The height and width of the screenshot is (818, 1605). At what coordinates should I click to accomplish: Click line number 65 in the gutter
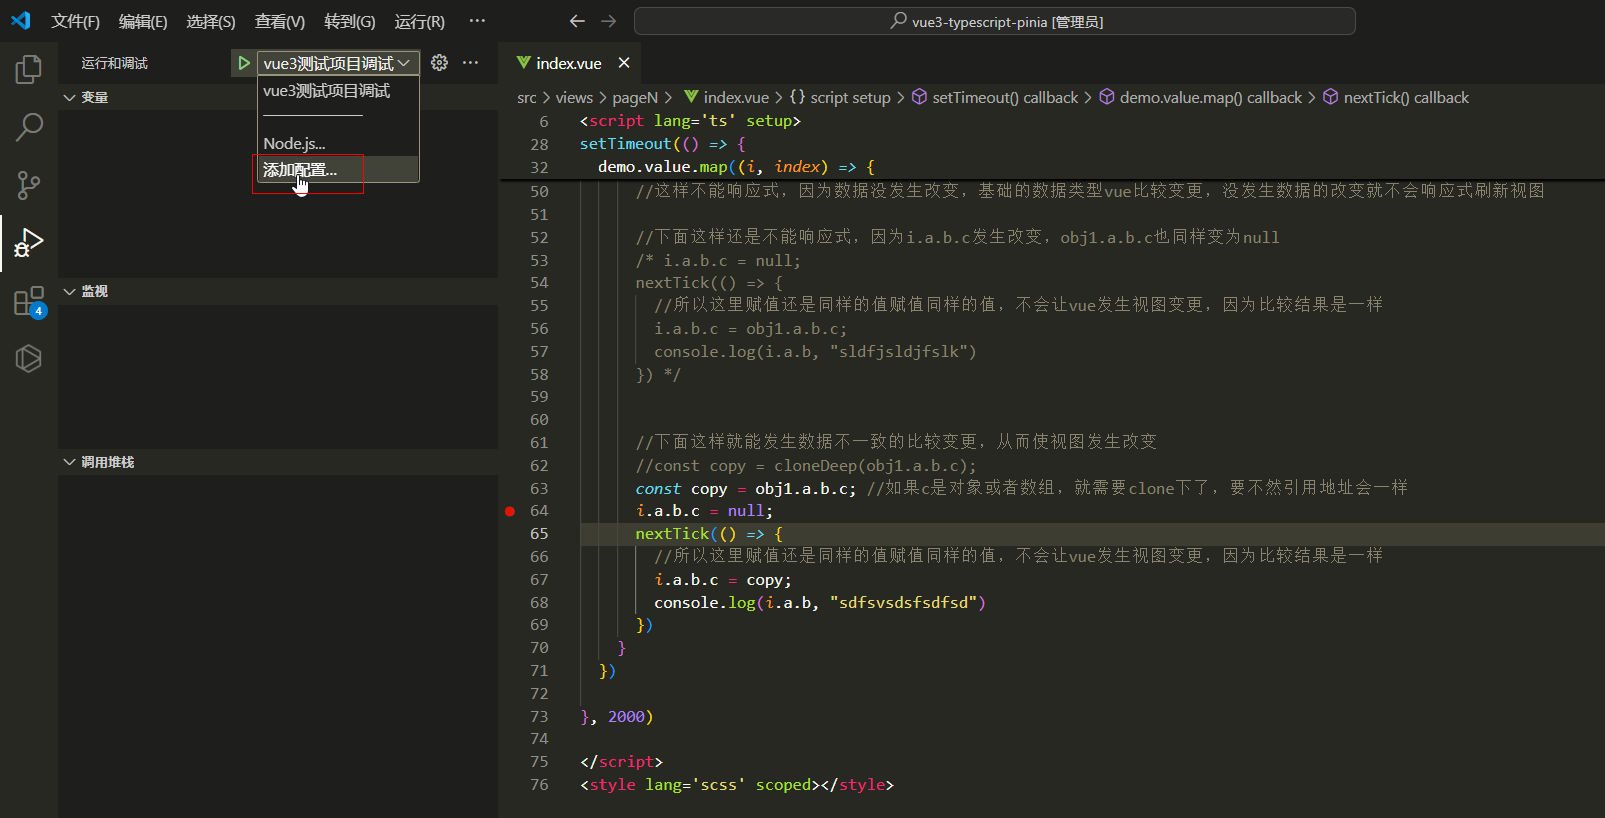(x=539, y=534)
